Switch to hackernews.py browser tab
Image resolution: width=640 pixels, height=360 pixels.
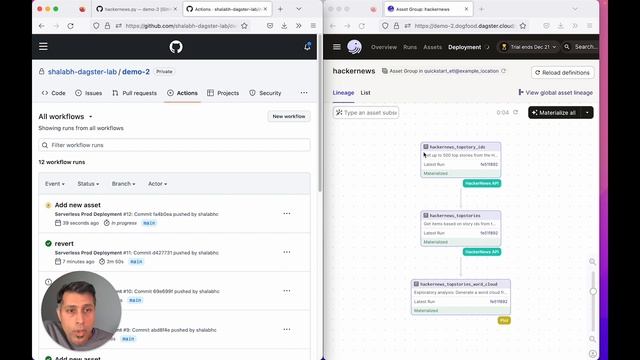pos(136,9)
